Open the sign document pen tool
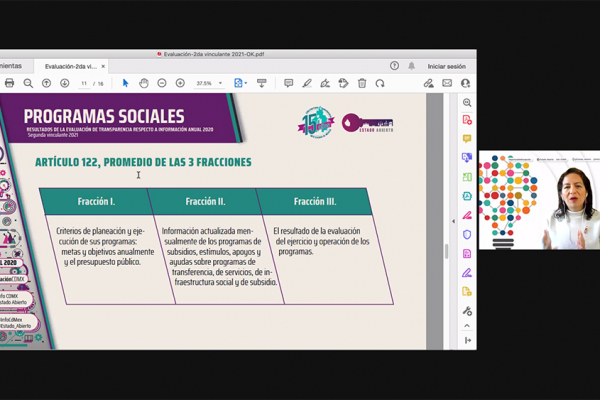The height and width of the screenshot is (400, 600). pyautogui.click(x=325, y=83)
